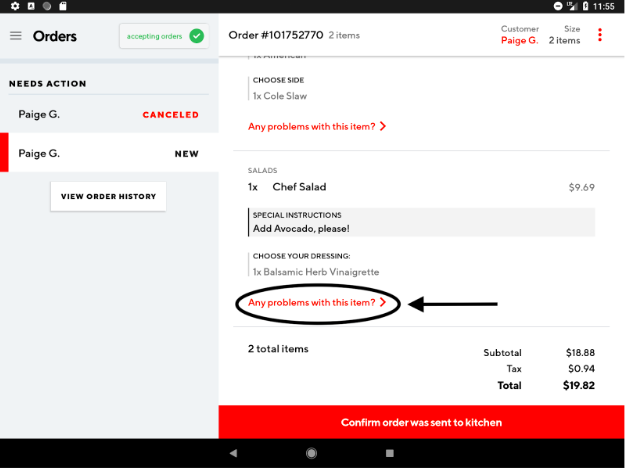The image size is (625, 469).
Task: Click the settings gear in status bar
Action: [x=15, y=6]
